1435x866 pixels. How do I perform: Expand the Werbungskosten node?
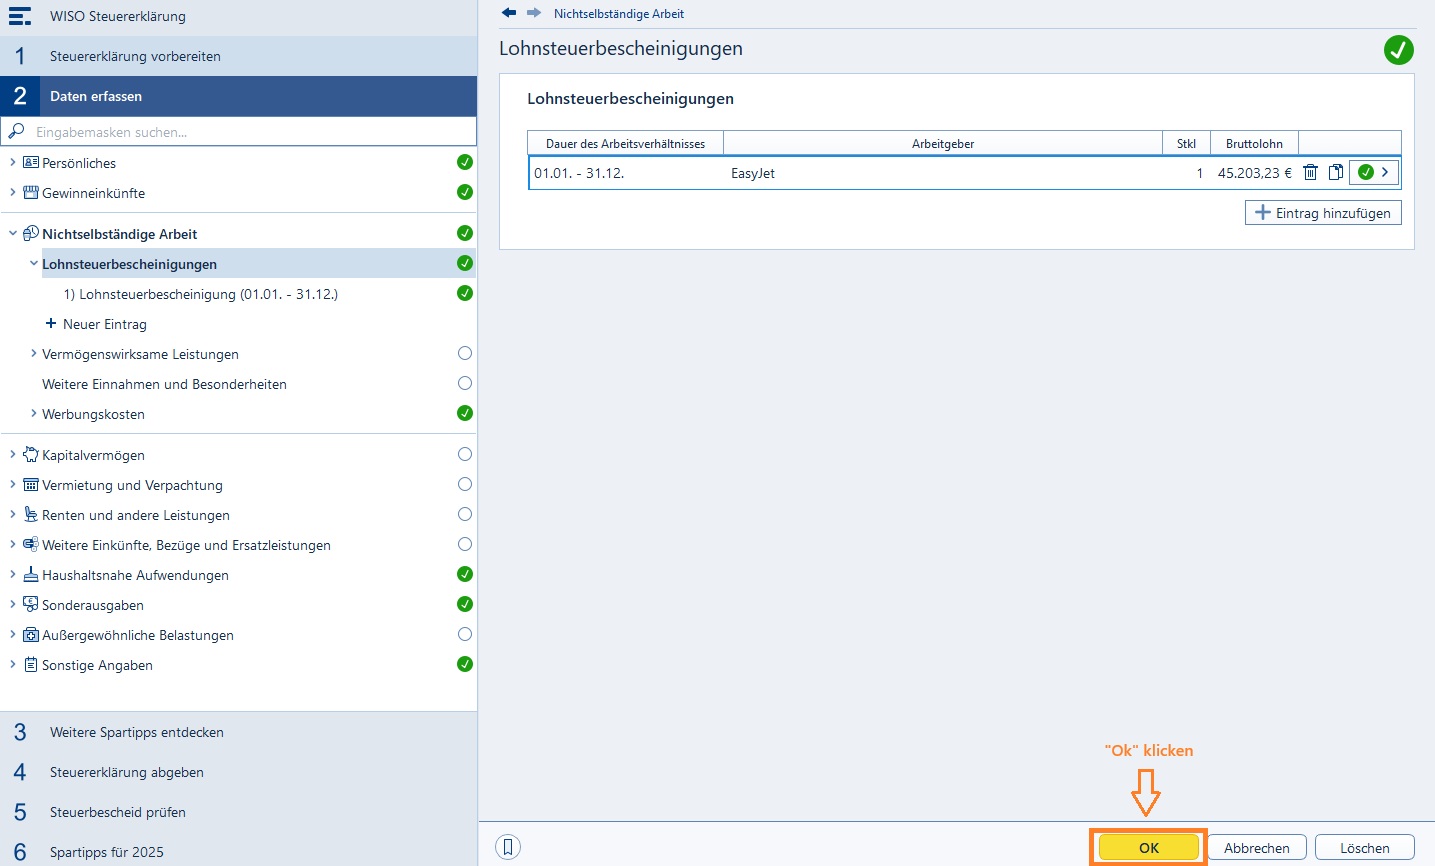click(34, 413)
